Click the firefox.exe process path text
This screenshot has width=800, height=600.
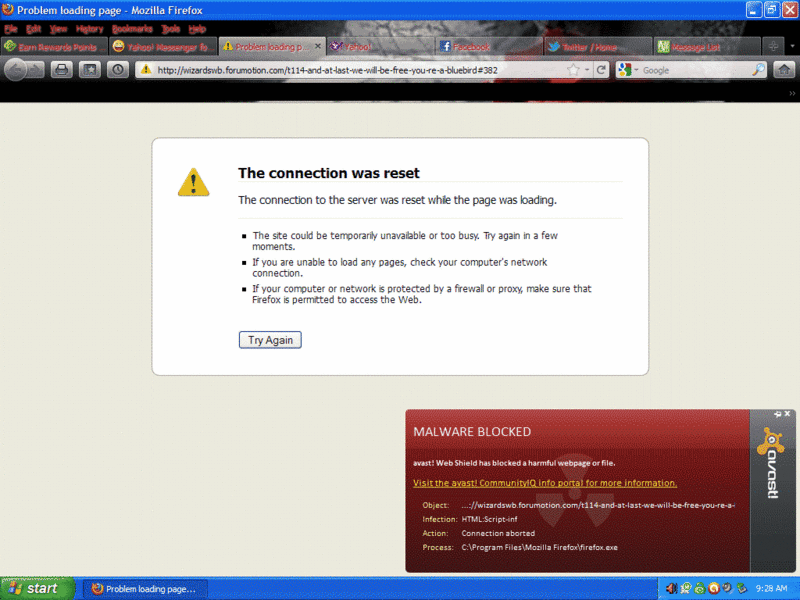tap(539, 547)
